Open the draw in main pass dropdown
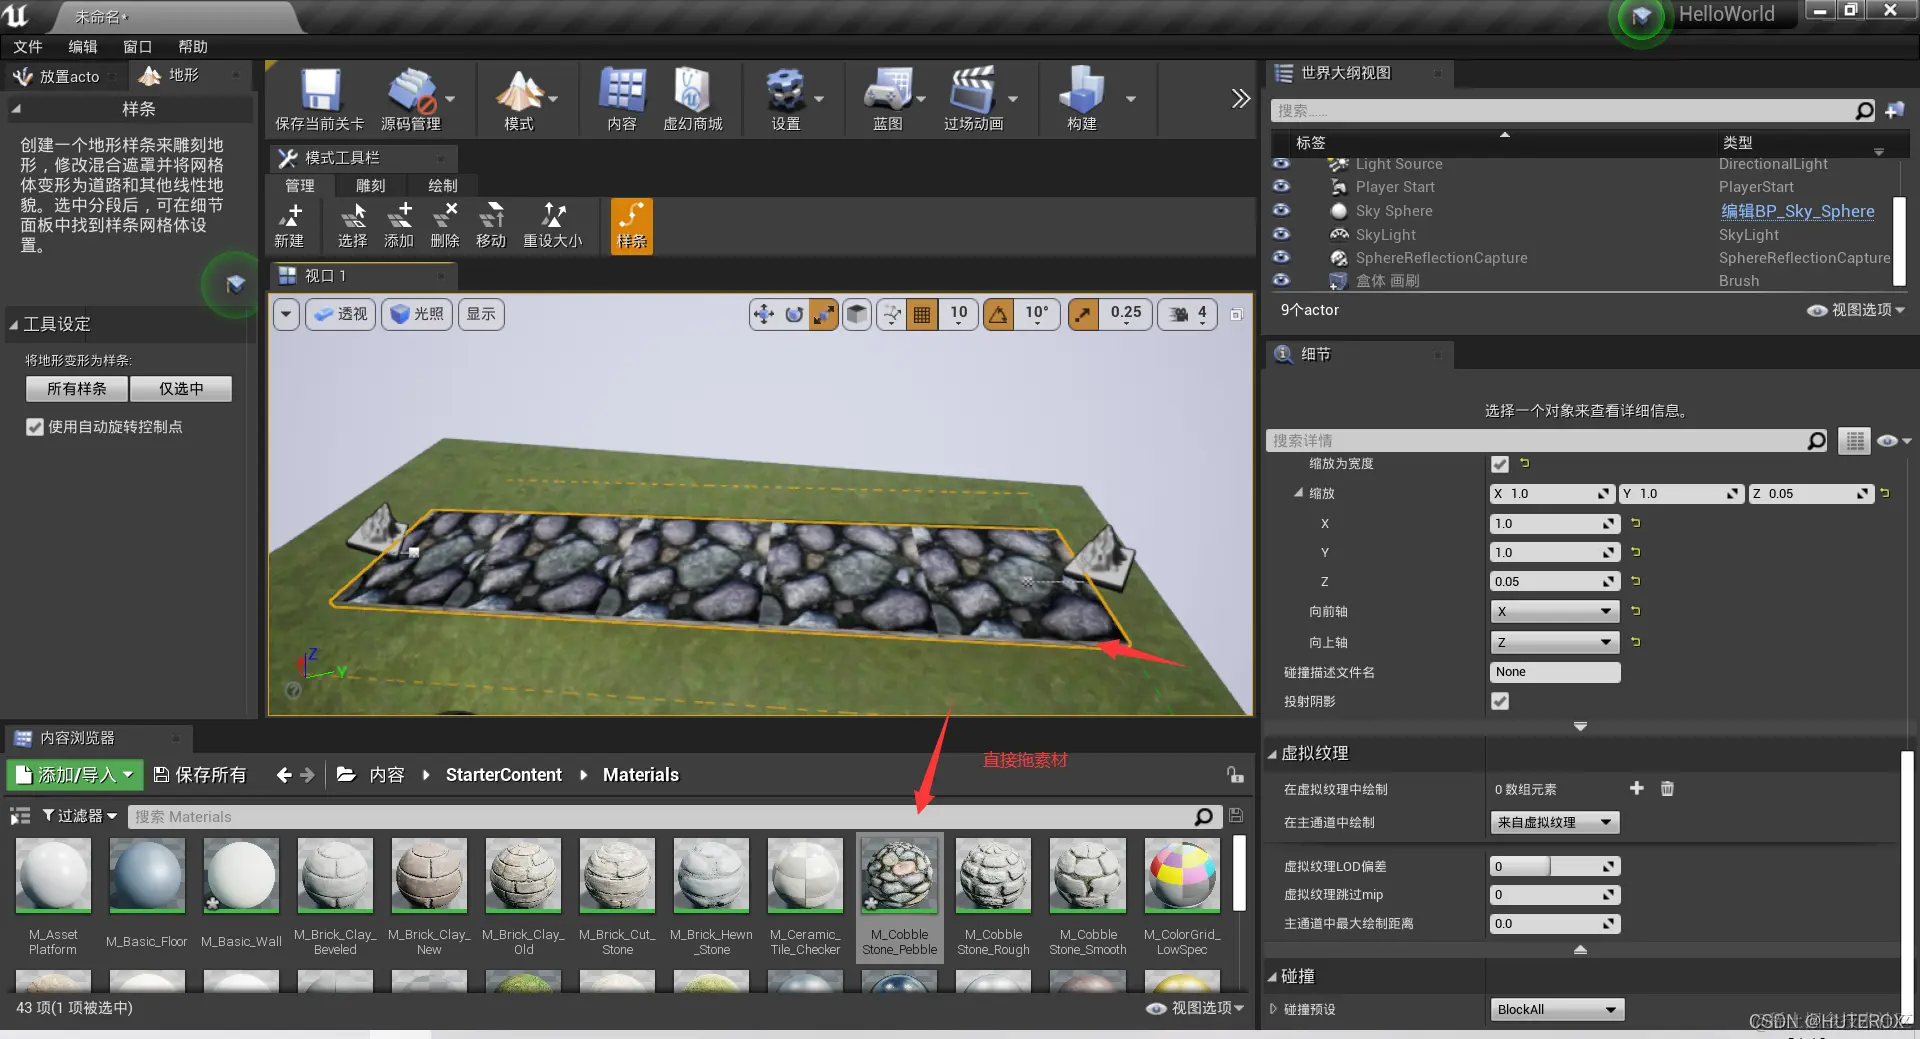This screenshot has height=1039, width=1920. coord(1555,822)
